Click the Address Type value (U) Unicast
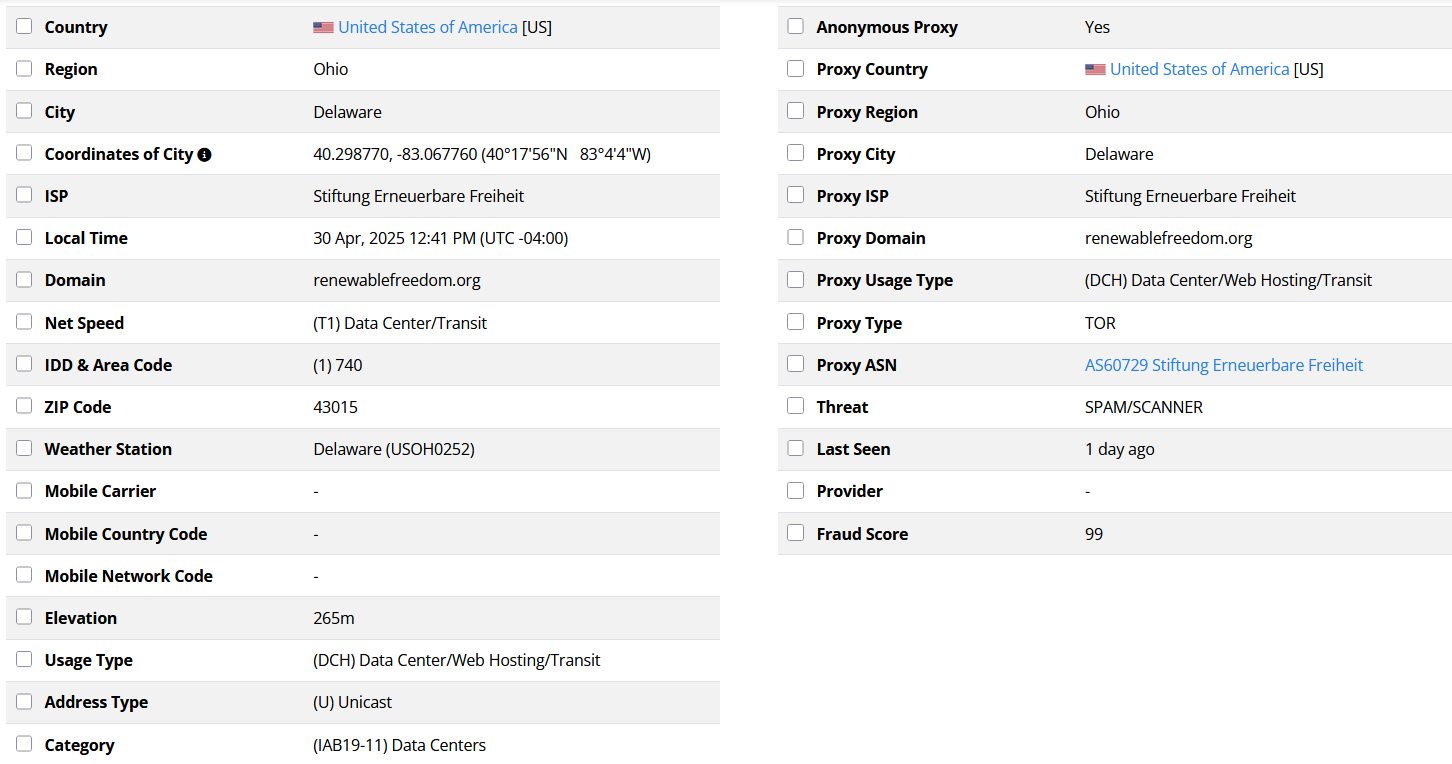This screenshot has width=1452, height=764. (353, 702)
